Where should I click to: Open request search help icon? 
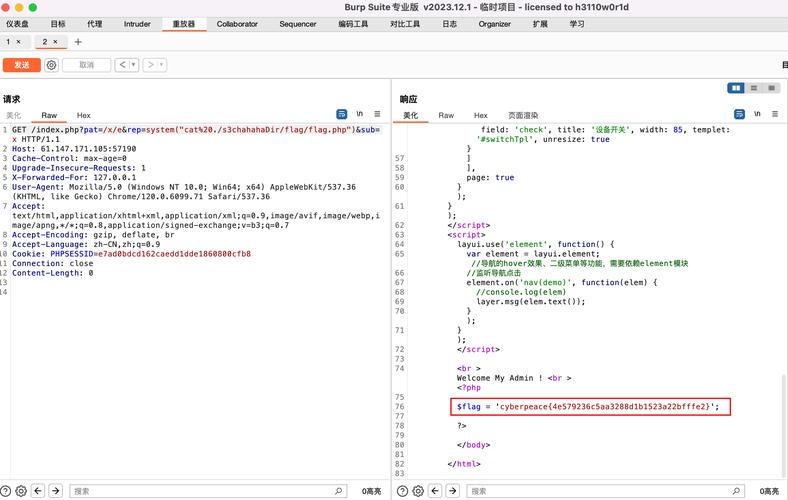coord(6,491)
